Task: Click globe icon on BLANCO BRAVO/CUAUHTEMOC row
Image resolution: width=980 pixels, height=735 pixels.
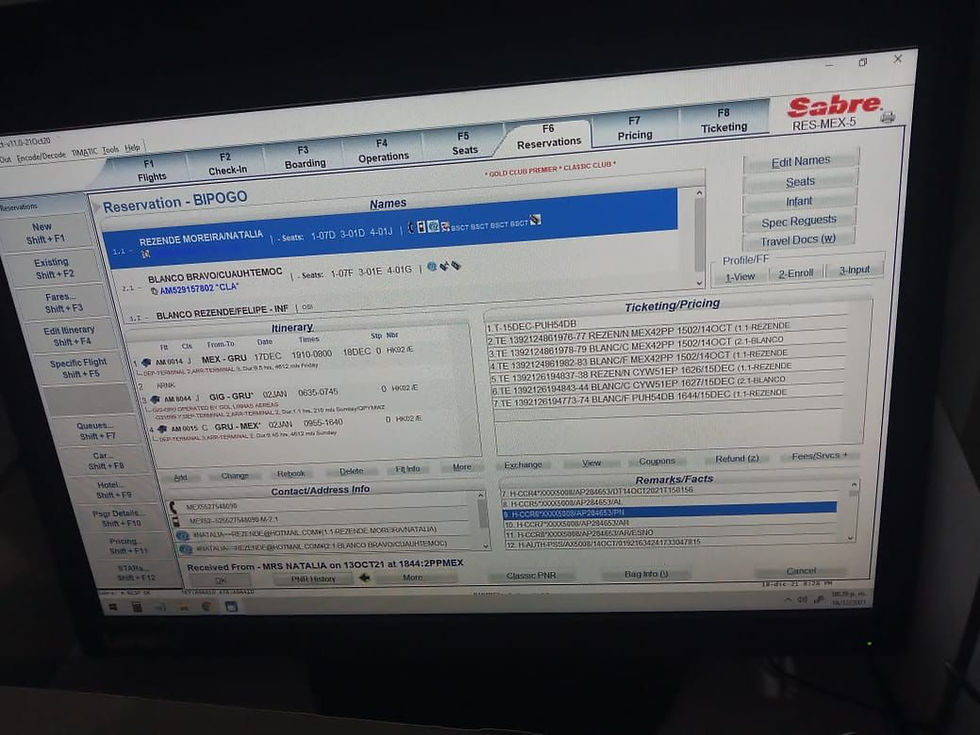Action: tap(431, 267)
